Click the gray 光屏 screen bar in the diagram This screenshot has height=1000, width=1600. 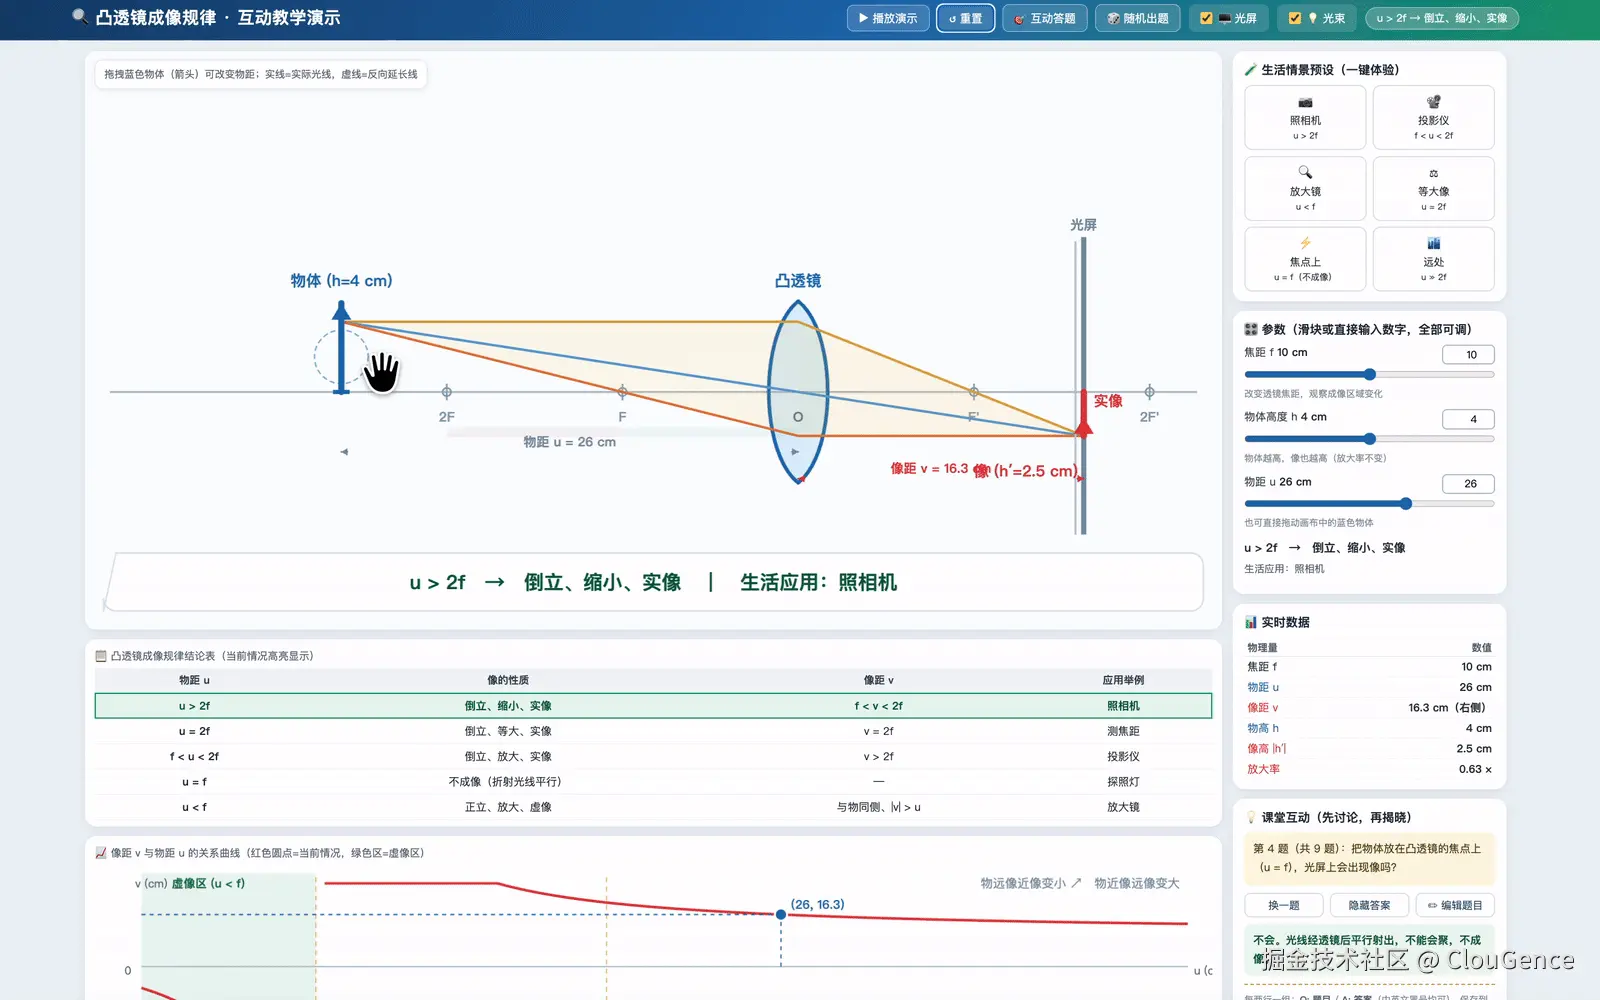pos(1082,385)
